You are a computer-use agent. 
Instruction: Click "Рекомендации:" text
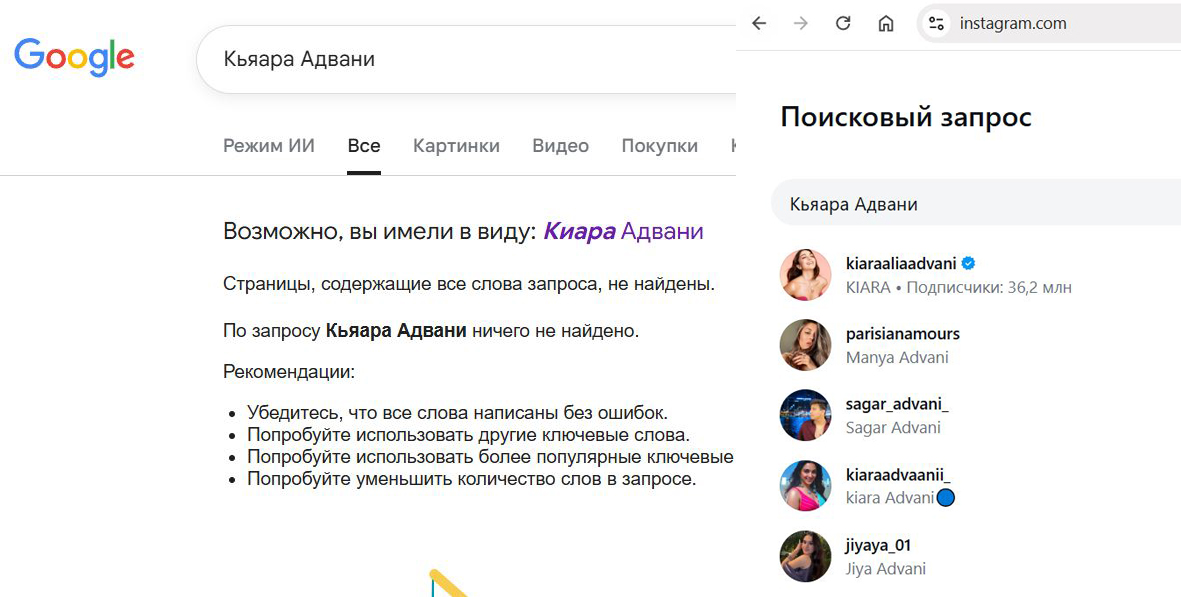coord(289,372)
